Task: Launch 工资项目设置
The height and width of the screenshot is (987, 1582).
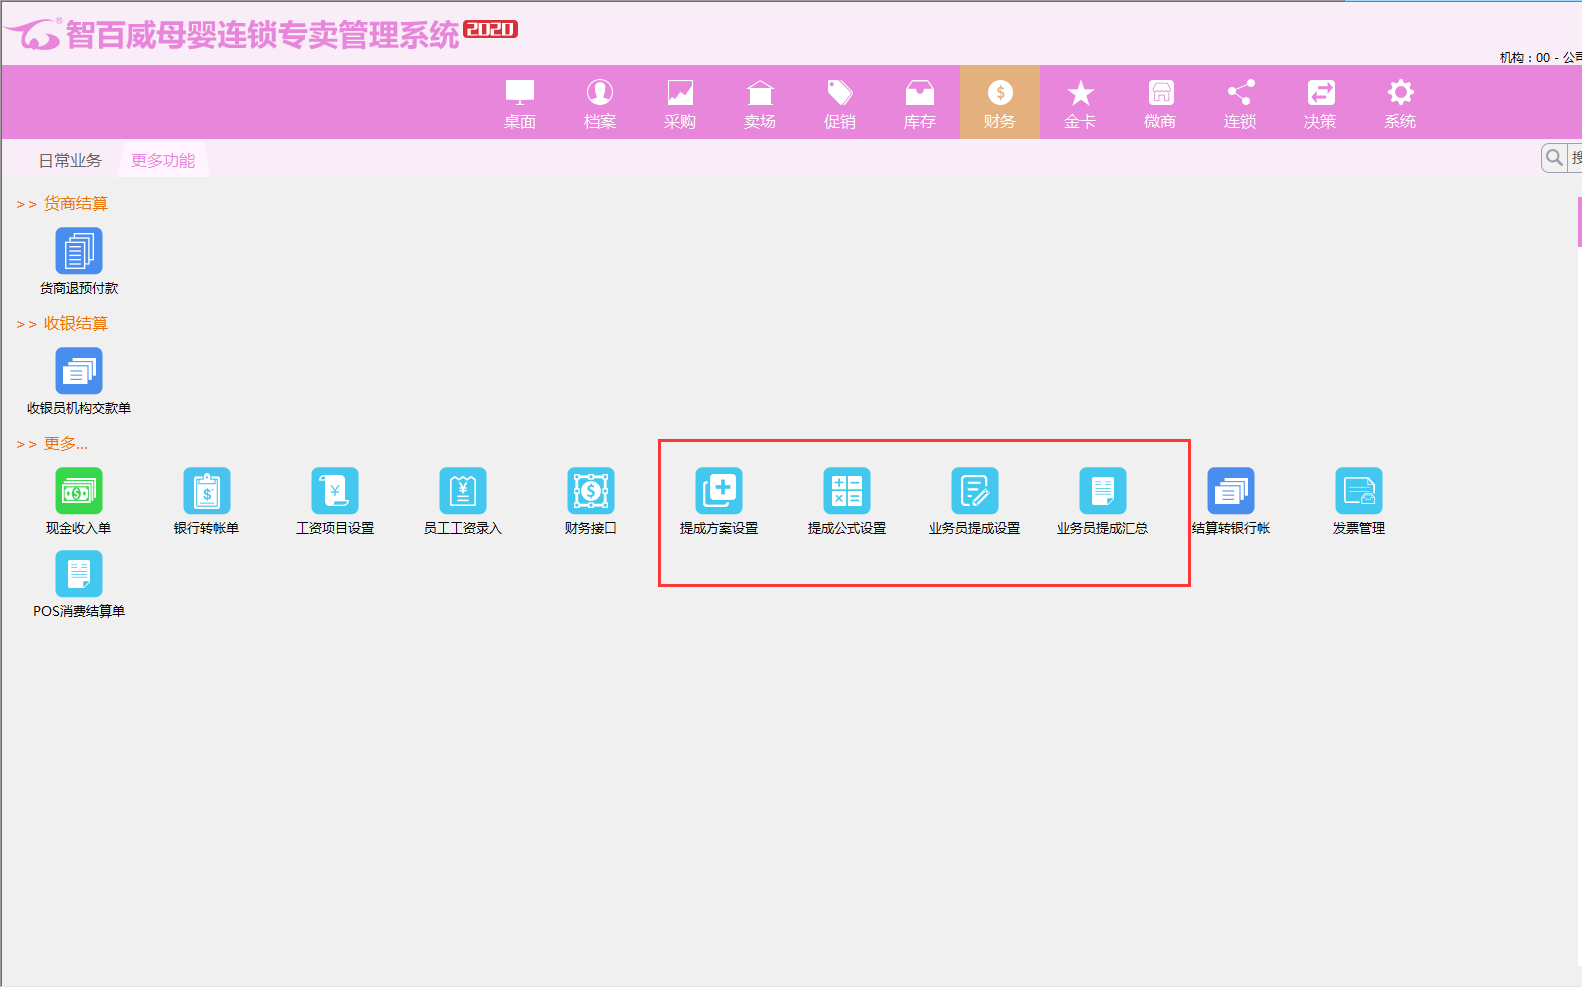Action: 335,491
